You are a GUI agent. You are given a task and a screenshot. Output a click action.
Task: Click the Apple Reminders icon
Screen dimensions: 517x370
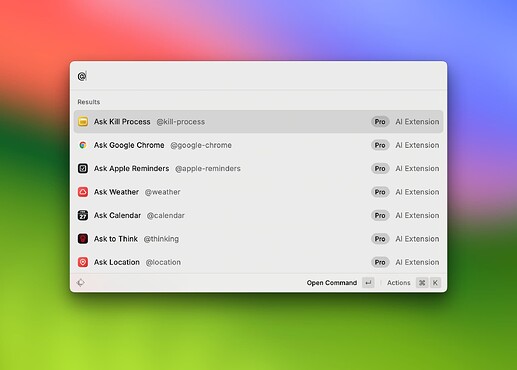(x=83, y=168)
